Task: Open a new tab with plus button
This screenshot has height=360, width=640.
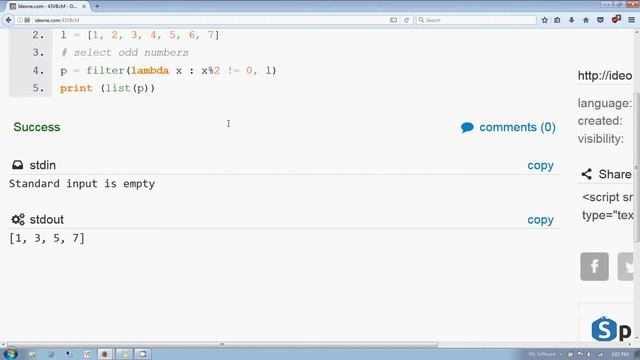Action: tap(97, 6)
